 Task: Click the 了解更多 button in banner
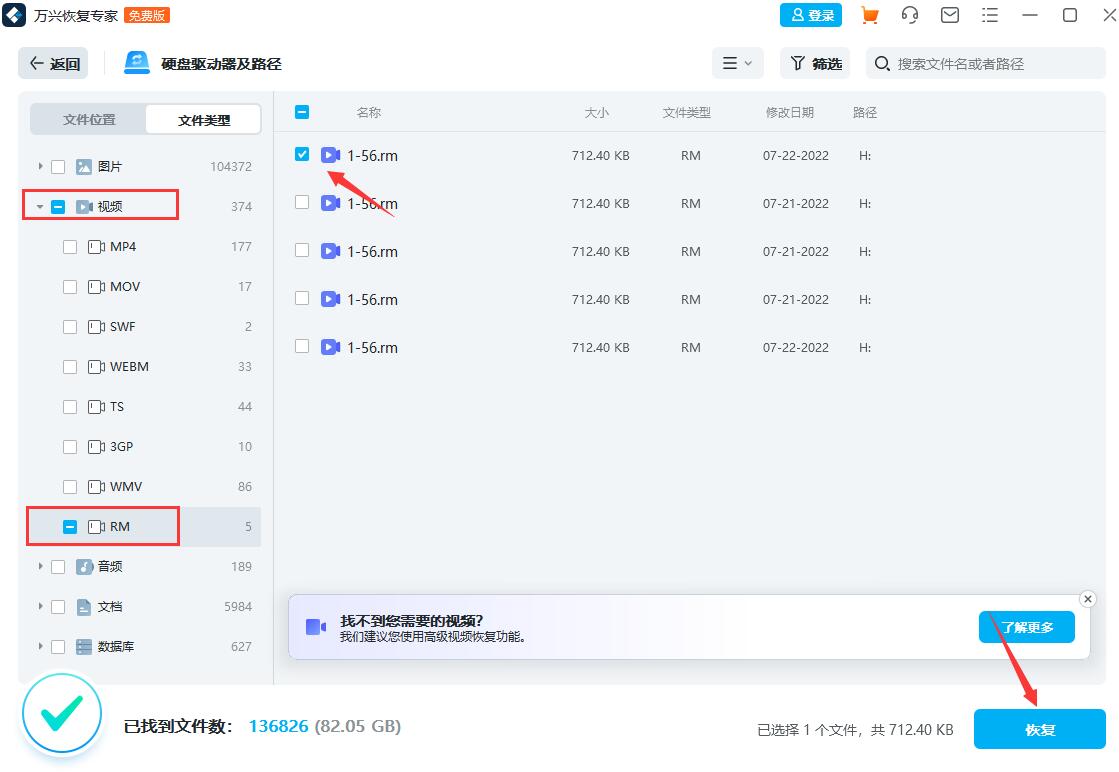click(x=1026, y=627)
